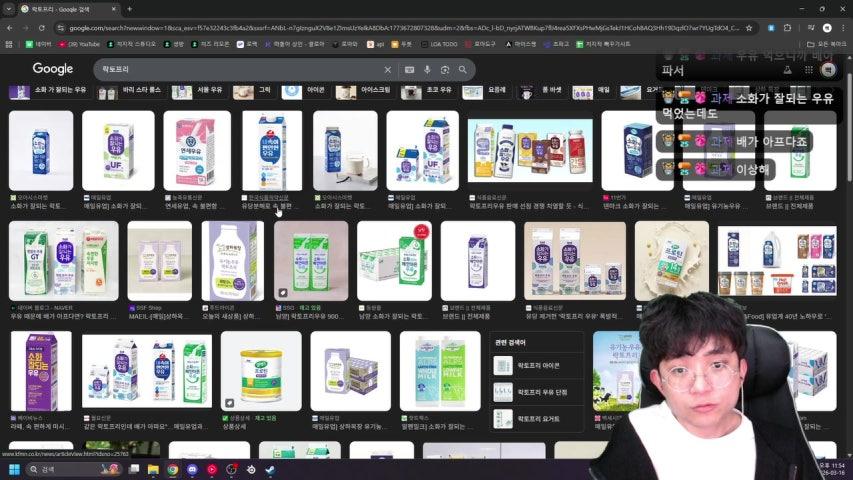The image size is (853, 480).
Task: Click into the Google search input field
Action: [239, 70]
